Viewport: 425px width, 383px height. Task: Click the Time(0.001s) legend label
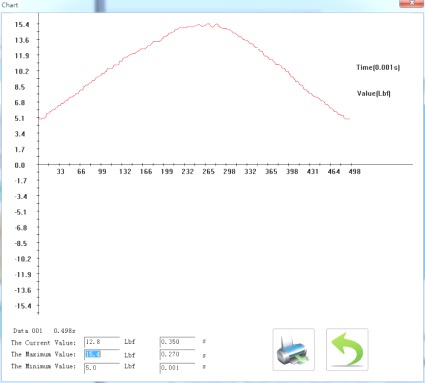point(378,67)
